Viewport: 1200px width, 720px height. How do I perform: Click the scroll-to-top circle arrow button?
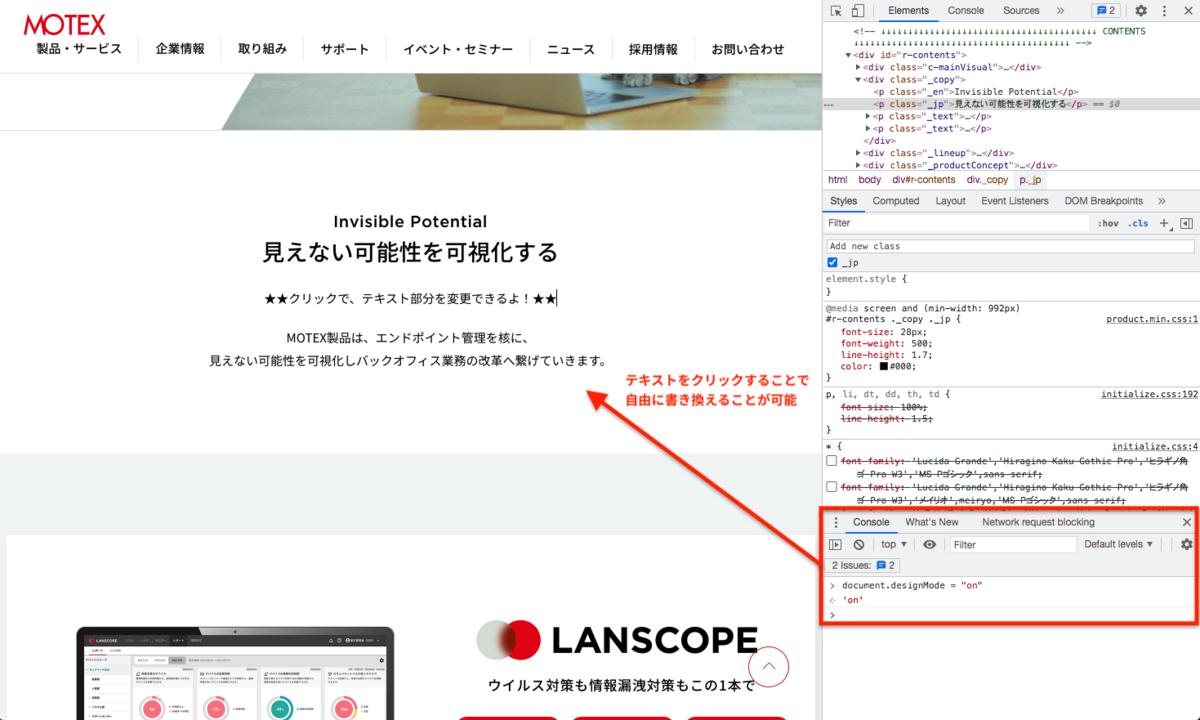(769, 666)
